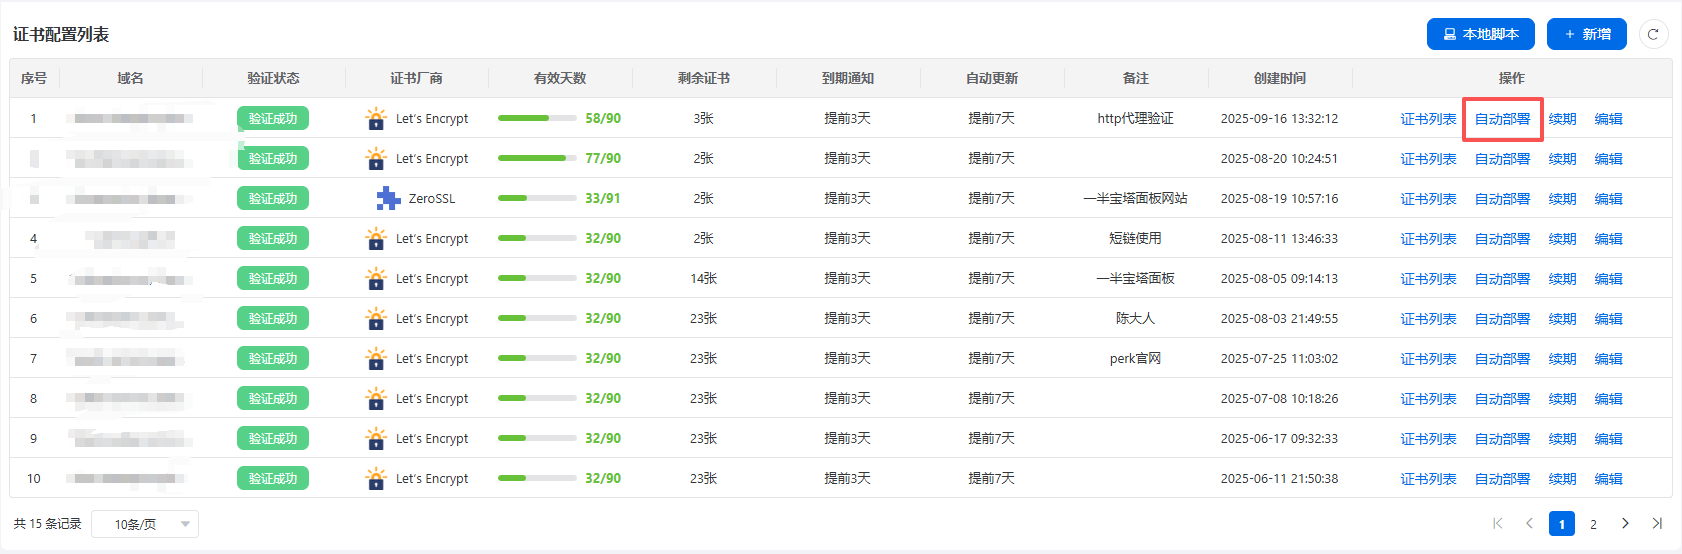Select page 1 in the pagination
This screenshot has height=554, width=1682.
[x=1561, y=524]
